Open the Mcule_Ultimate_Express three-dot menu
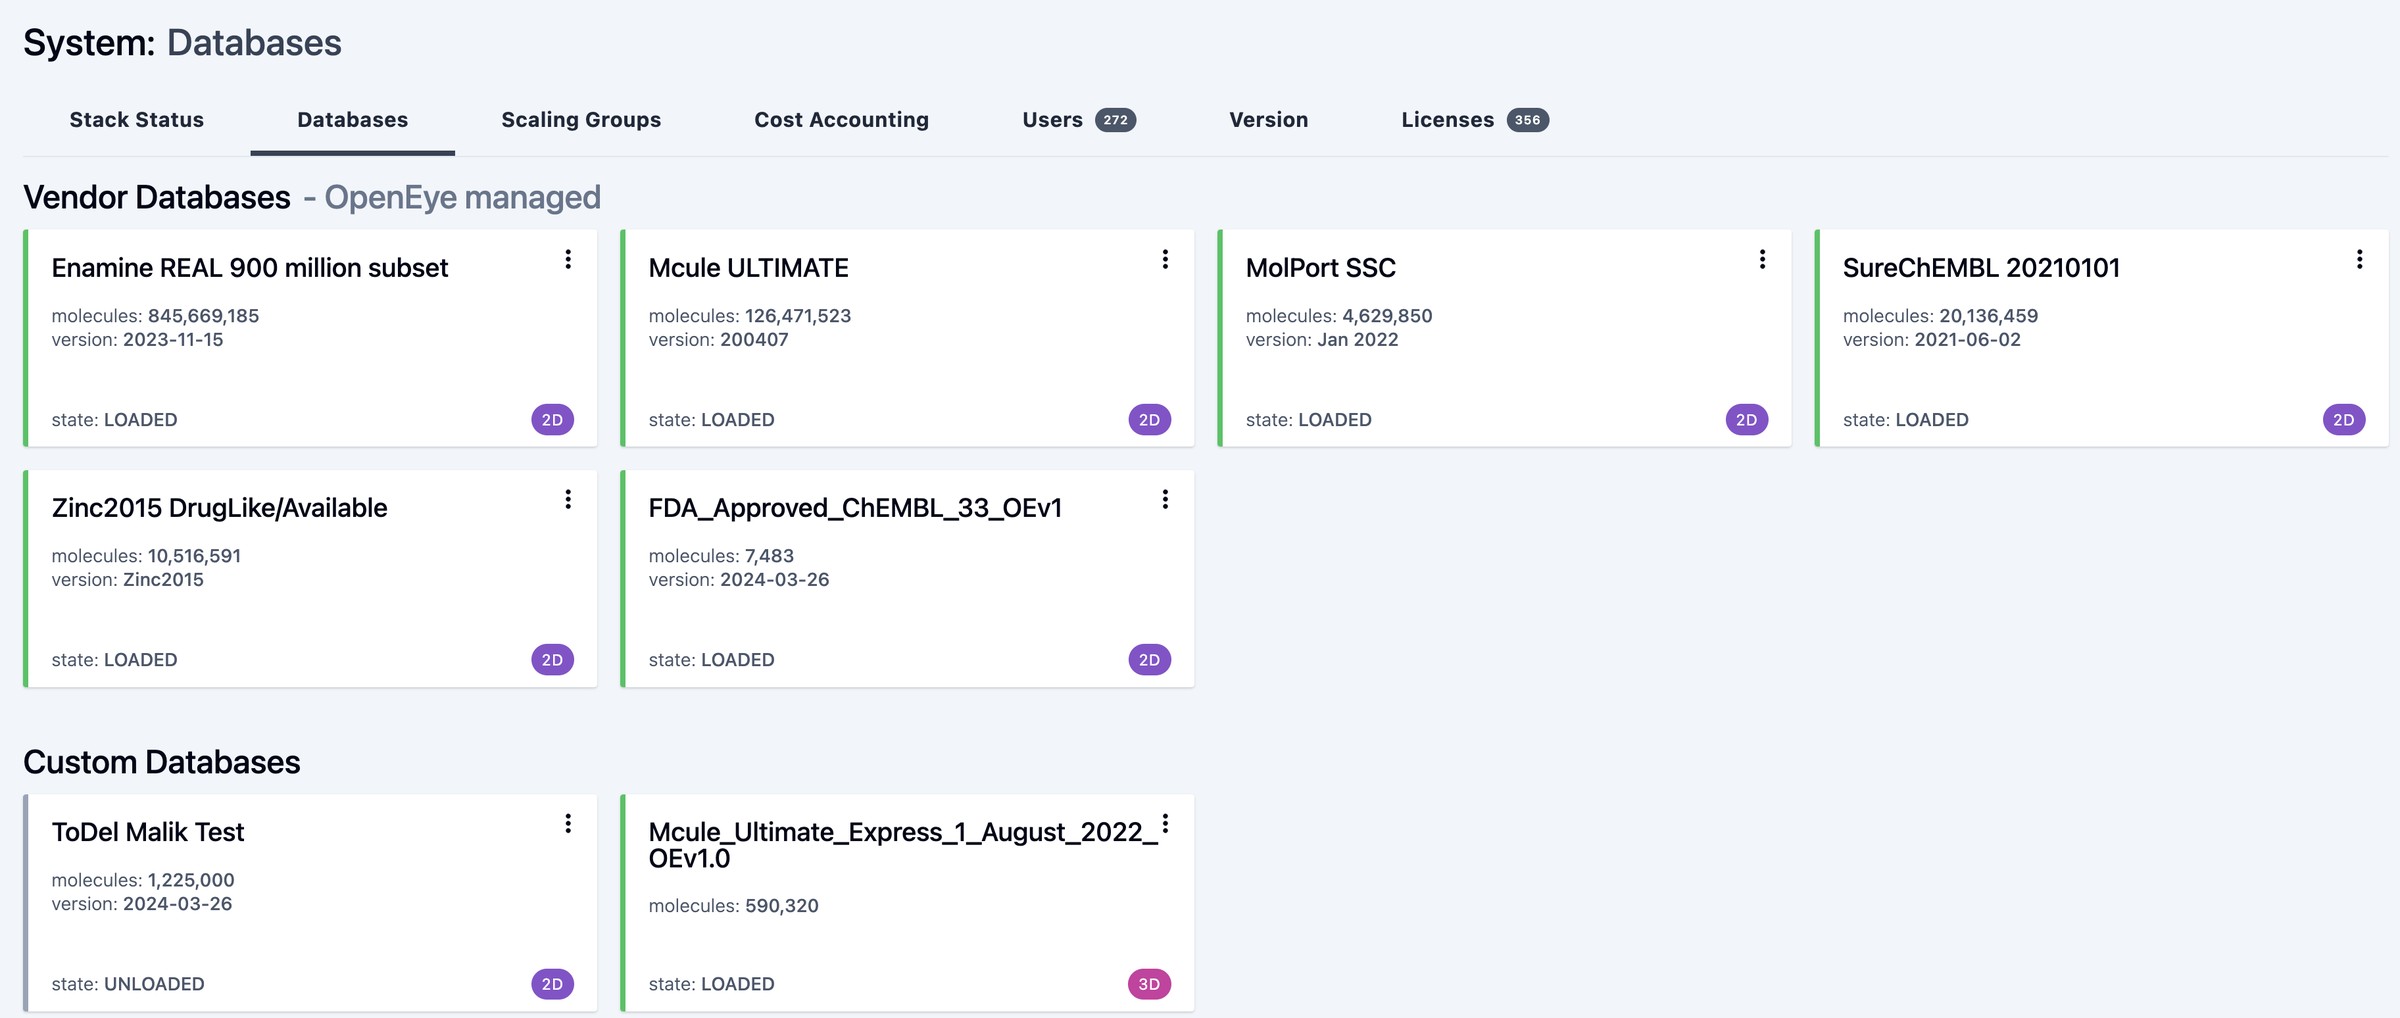 (x=1165, y=824)
